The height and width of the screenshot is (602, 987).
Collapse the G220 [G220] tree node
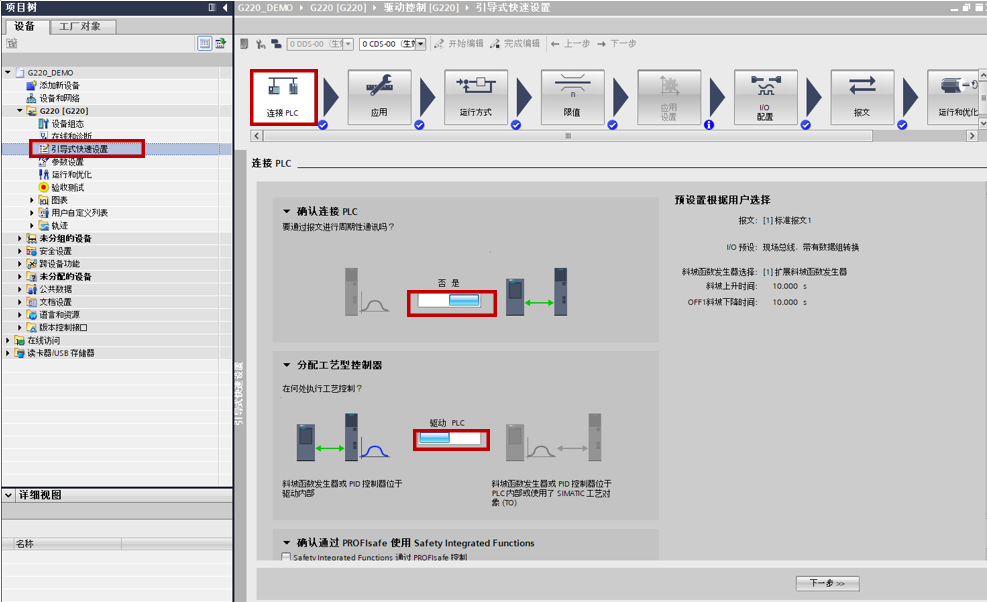[x=21, y=111]
